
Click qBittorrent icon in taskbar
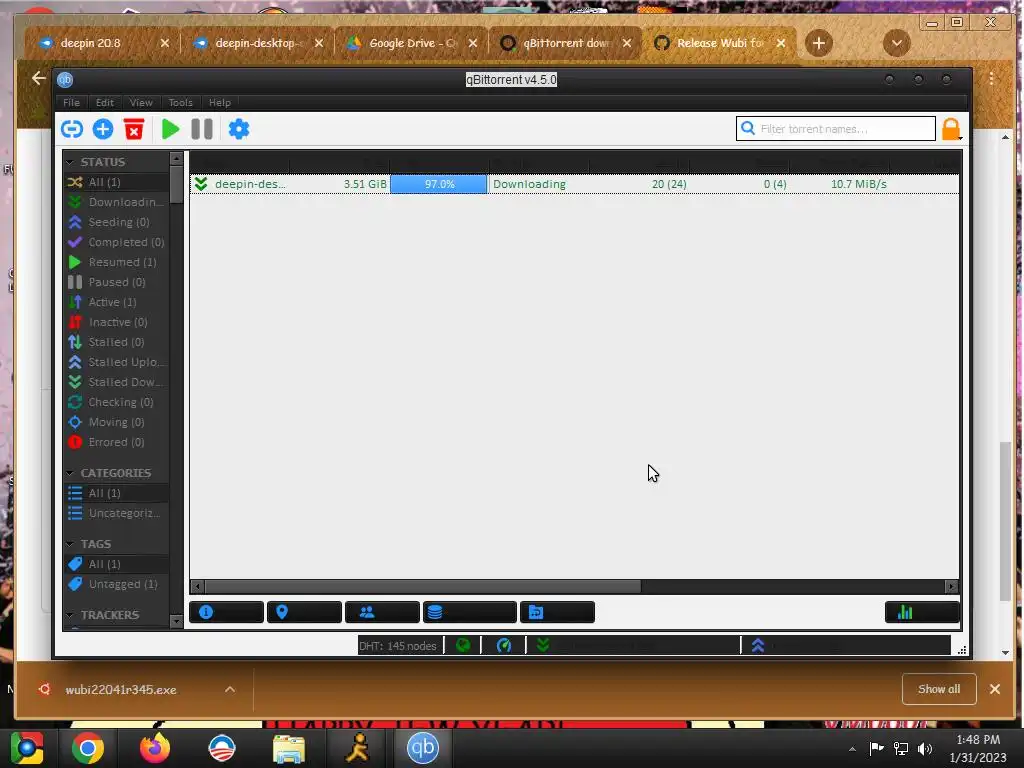coord(423,748)
